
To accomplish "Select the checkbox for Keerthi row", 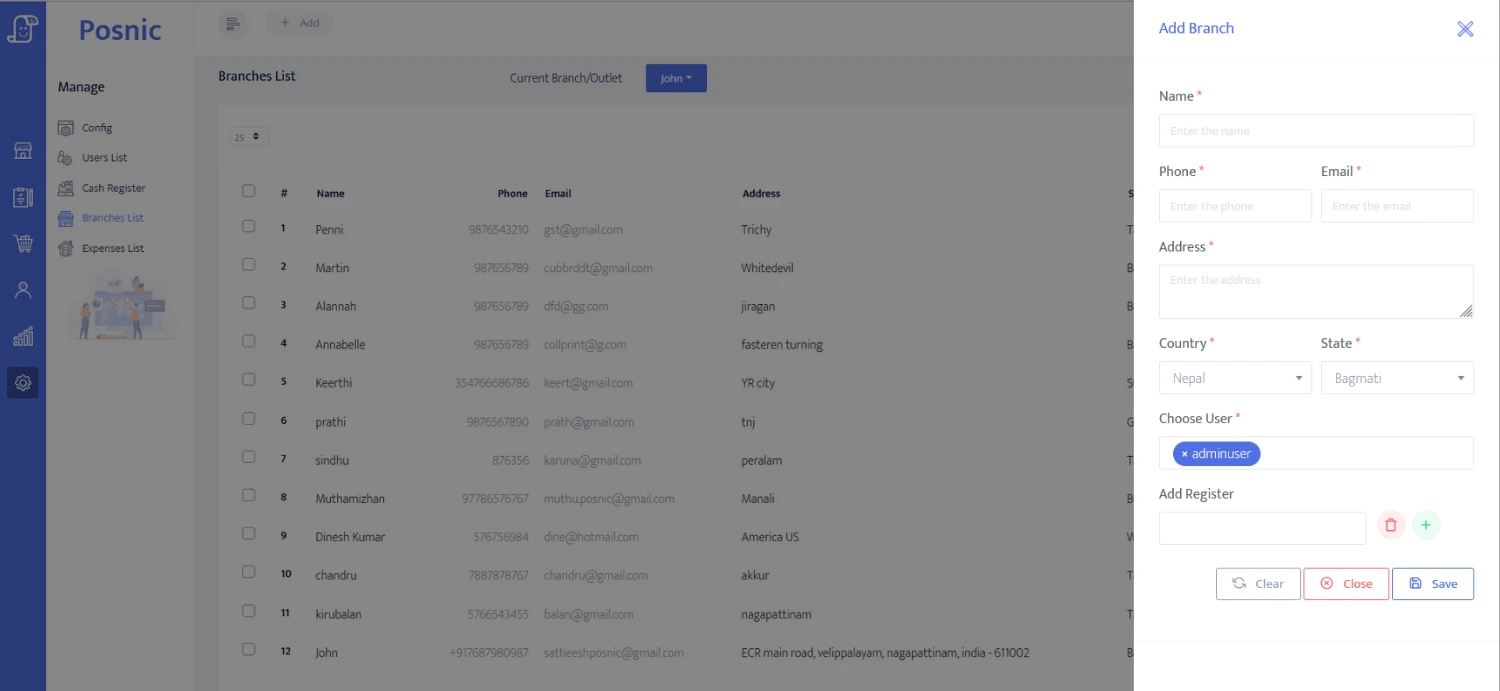I will click(249, 380).
